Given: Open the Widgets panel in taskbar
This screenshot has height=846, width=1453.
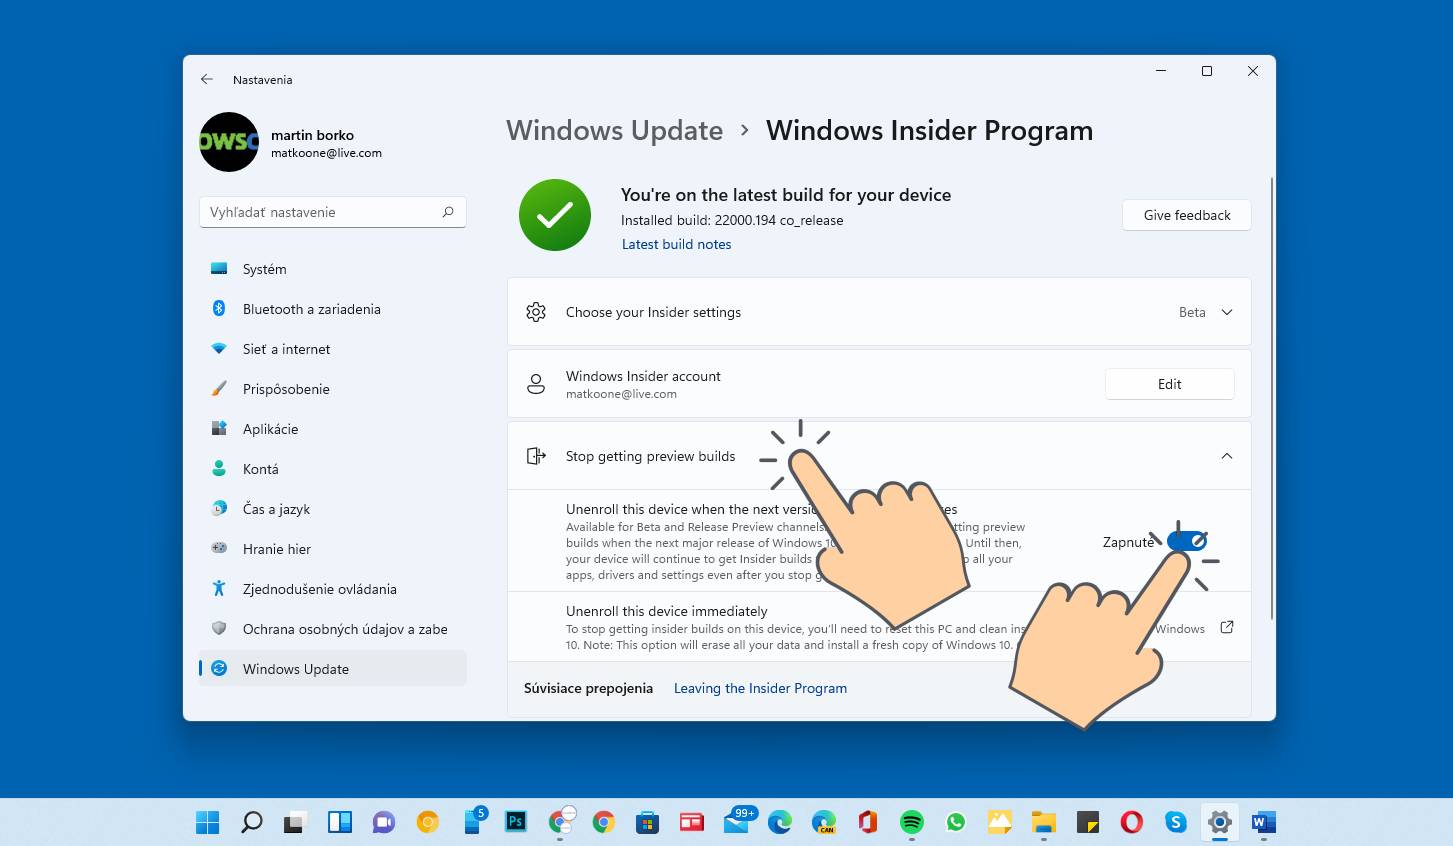Looking at the screenshot, I should 340,822.
